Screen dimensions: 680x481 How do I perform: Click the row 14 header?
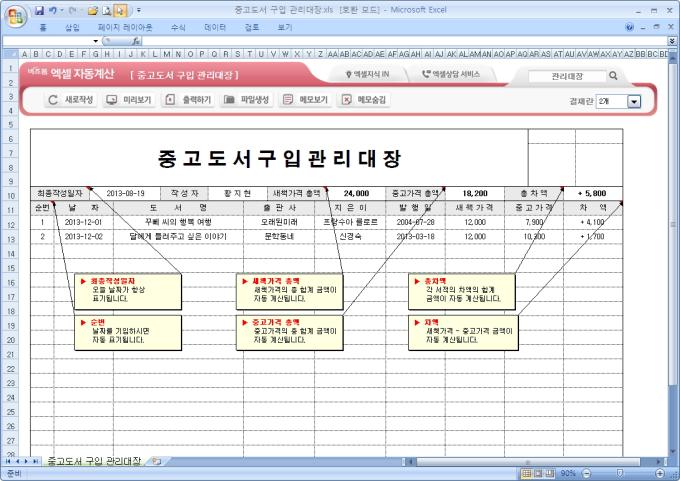tap(10, 254)
